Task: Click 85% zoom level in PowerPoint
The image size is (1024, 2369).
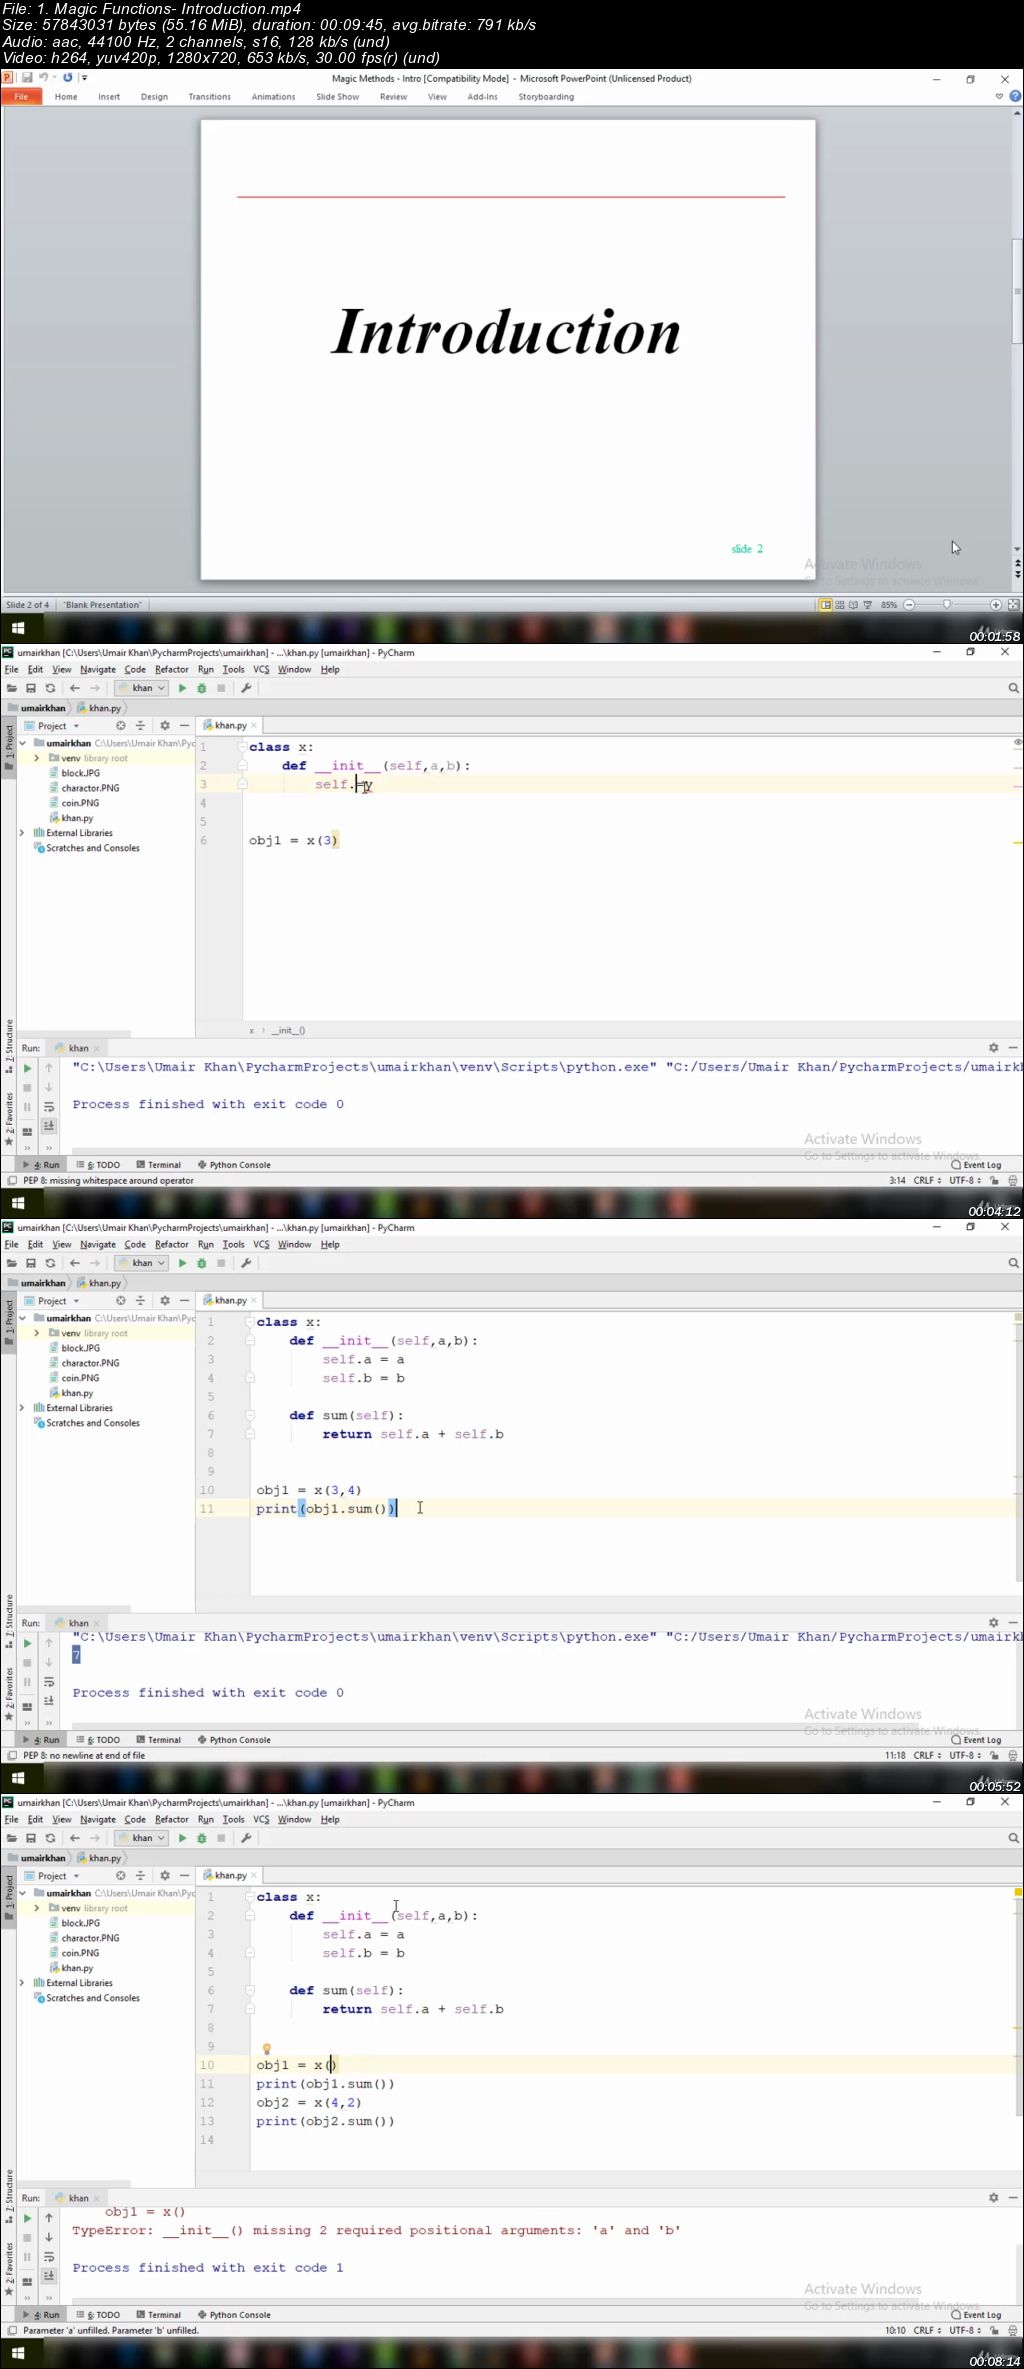Action: coord(888,605)
